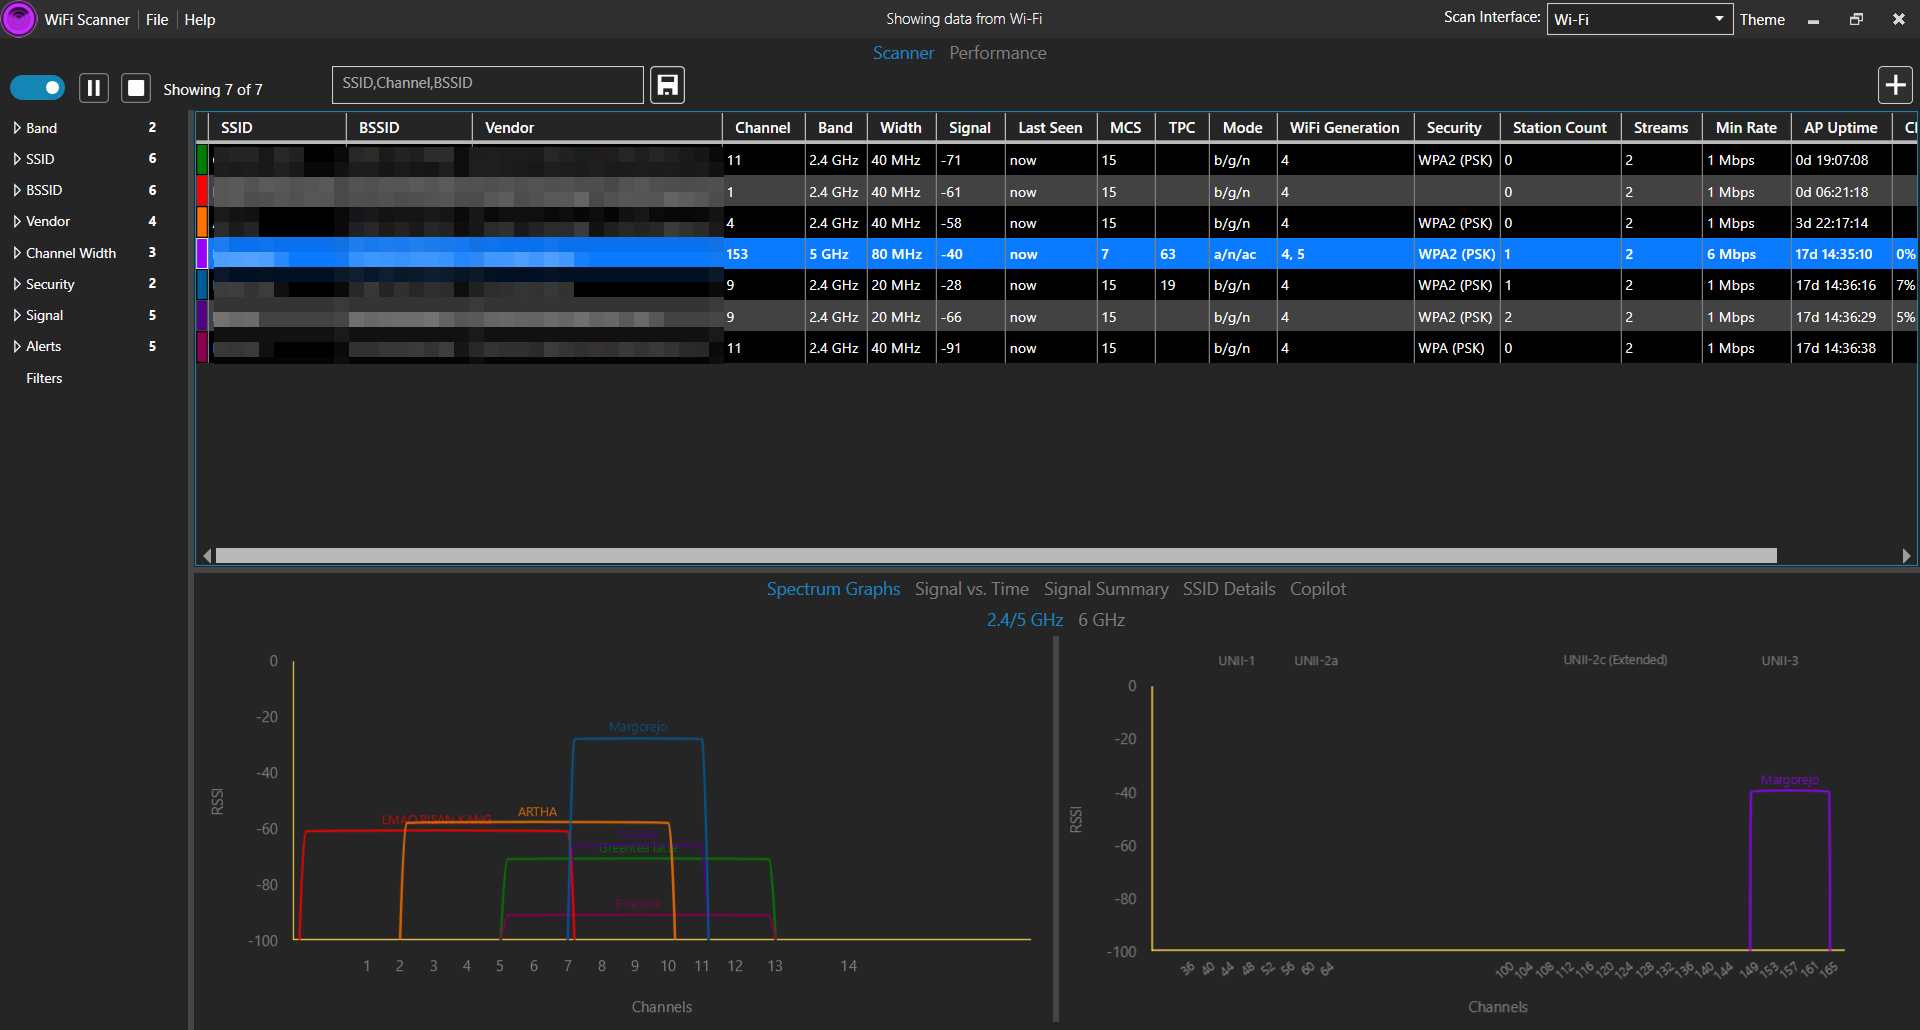Viewport: 1920px width, 1030px height.
Task: Sort by the AP Uptime column header
Action: pyautogui.click(x=1841, y=127)
